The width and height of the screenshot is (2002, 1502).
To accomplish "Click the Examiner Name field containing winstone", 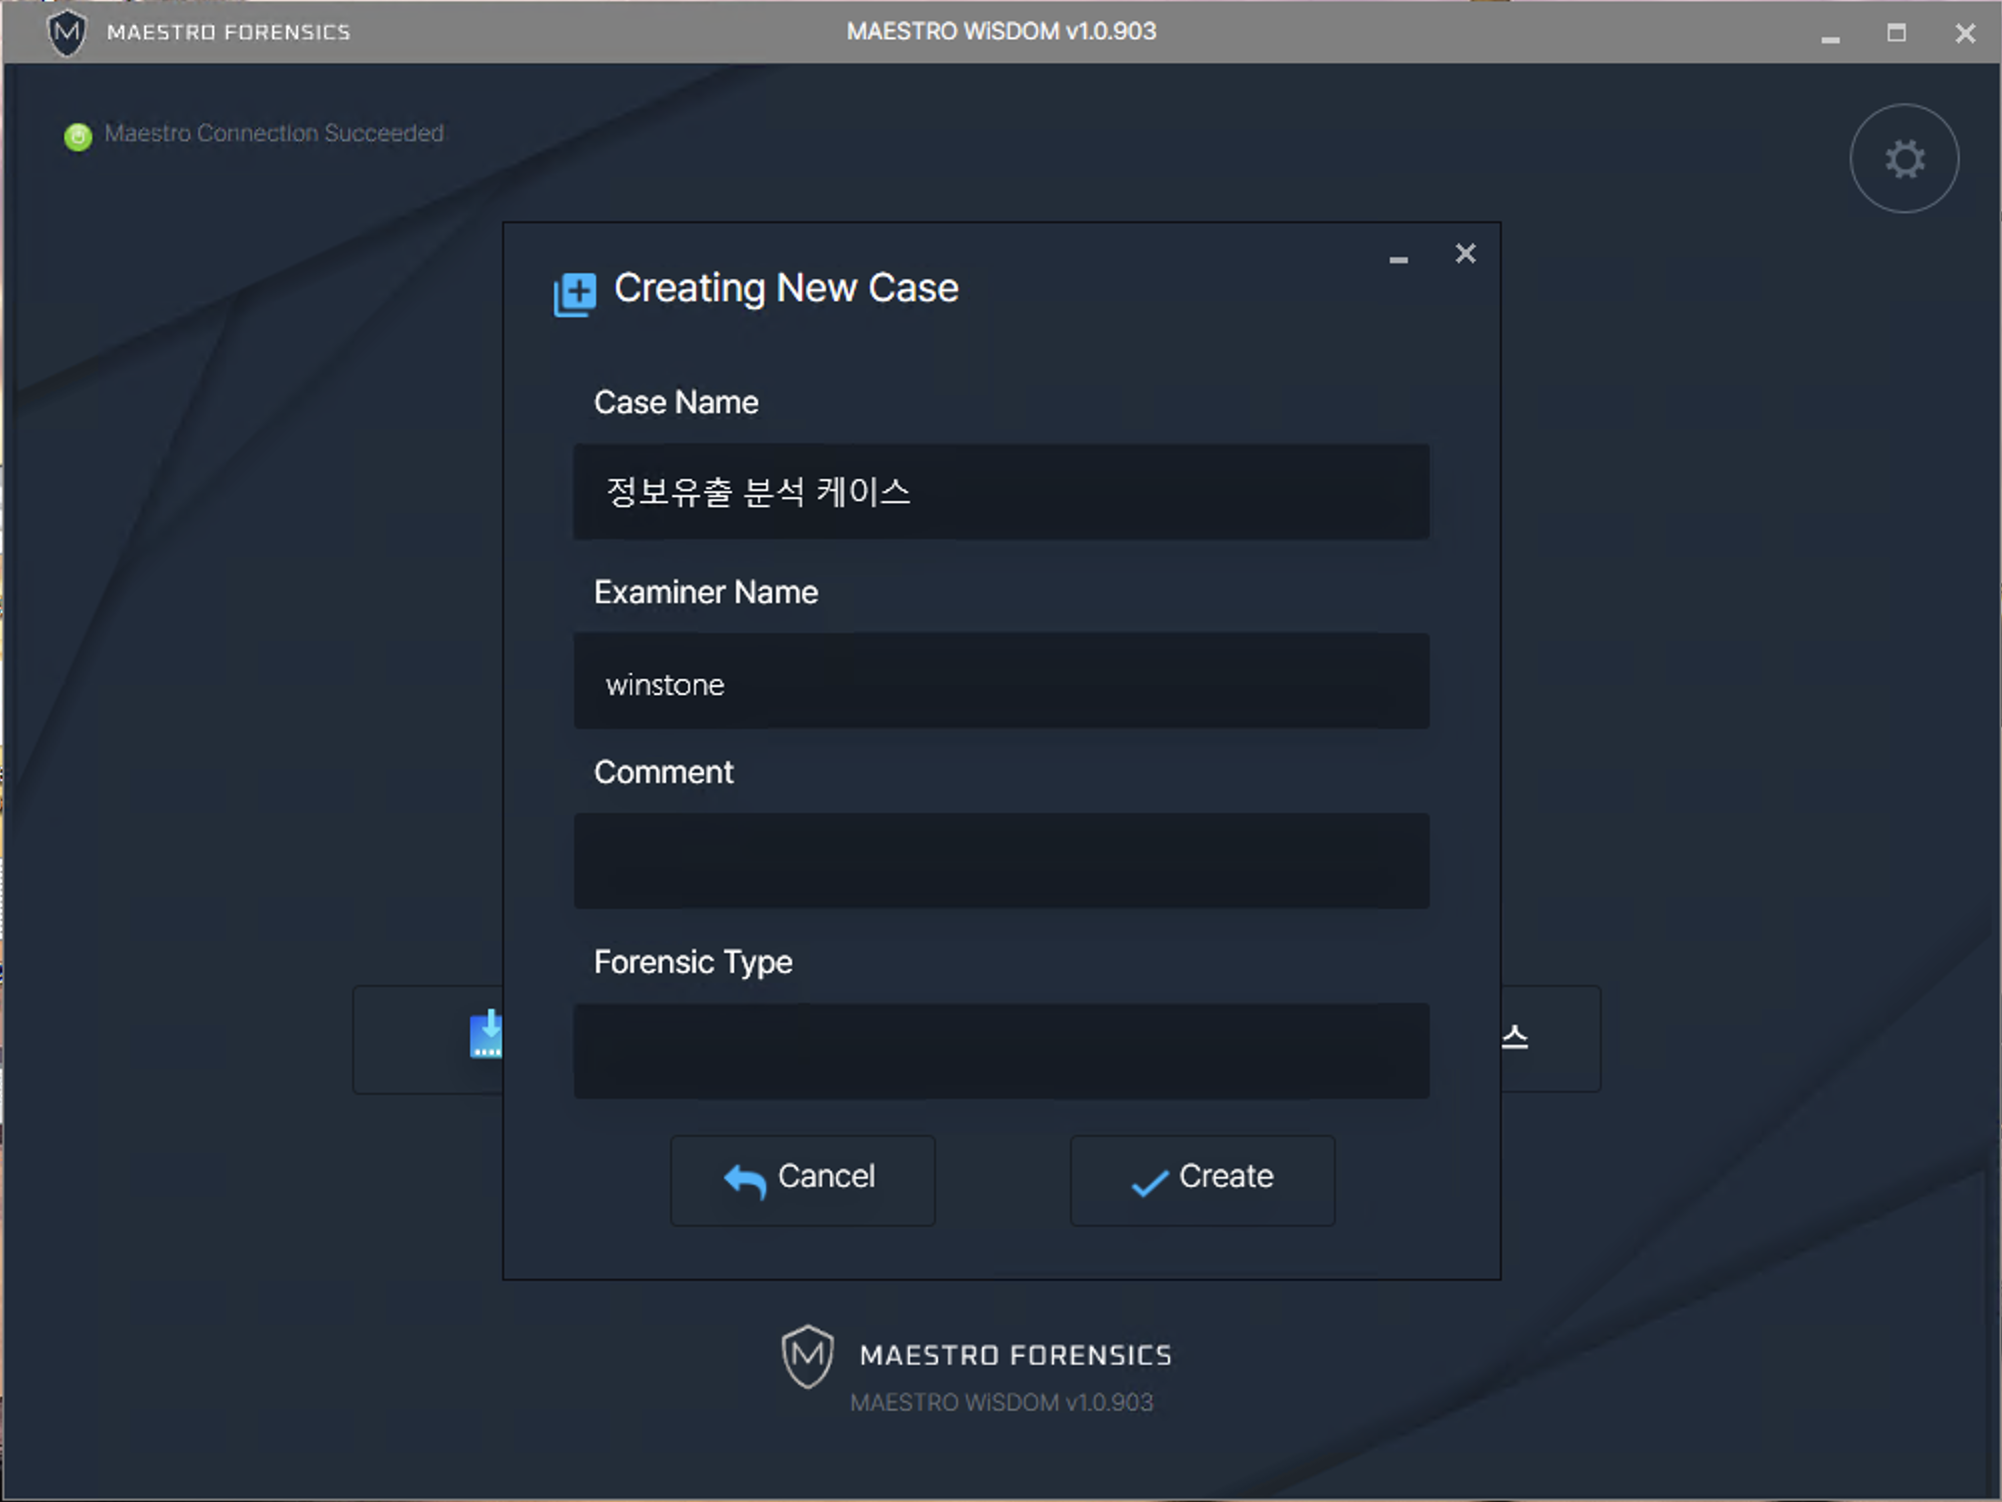I will (1000, 682).
